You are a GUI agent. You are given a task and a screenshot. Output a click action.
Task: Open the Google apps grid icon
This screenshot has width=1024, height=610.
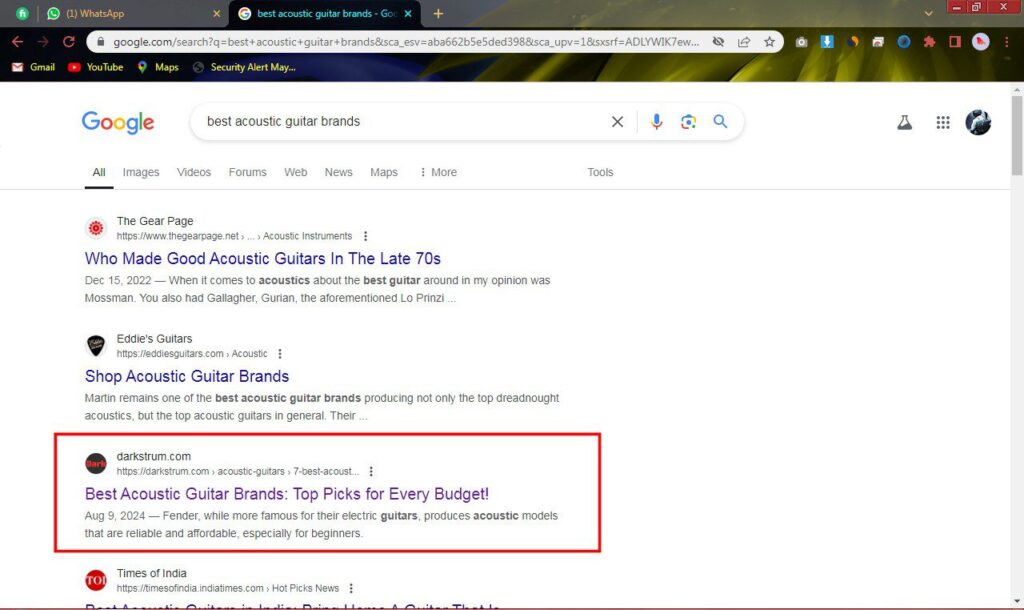tap(943, 122)
